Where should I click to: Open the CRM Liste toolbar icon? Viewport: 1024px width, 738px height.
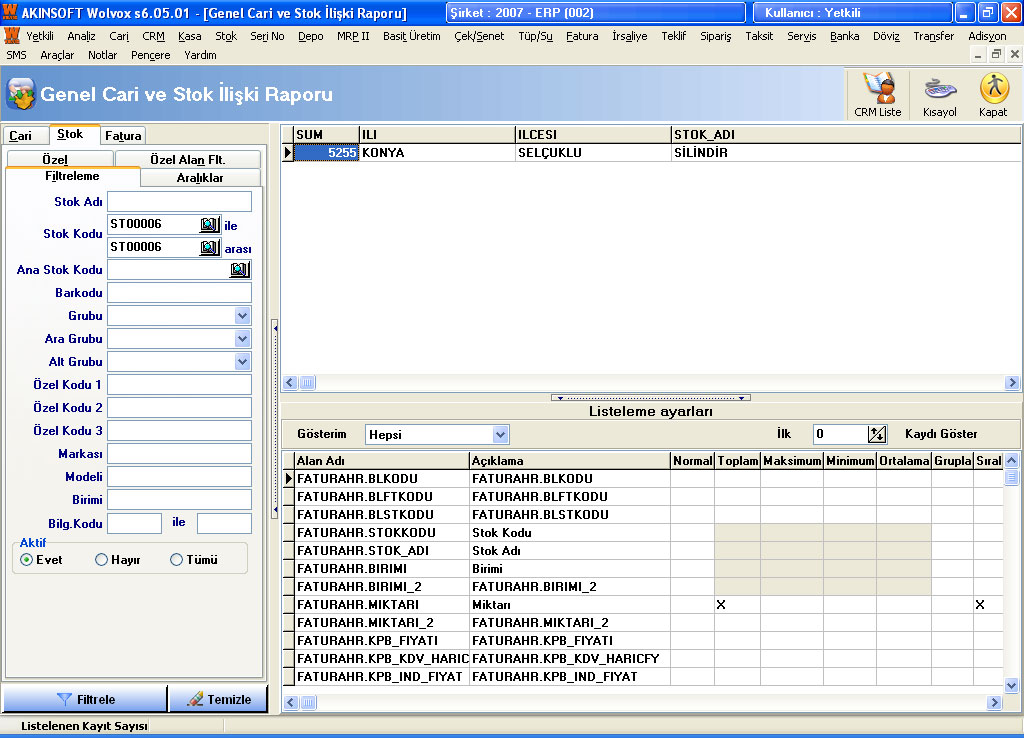coord(877,94)
